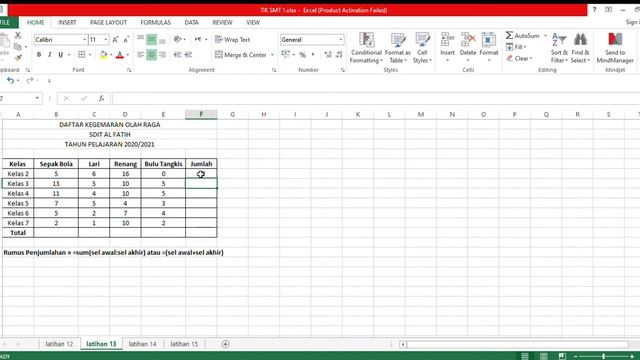Open Find & Select
The image size is (640, 360).
(x=580, y=48)
